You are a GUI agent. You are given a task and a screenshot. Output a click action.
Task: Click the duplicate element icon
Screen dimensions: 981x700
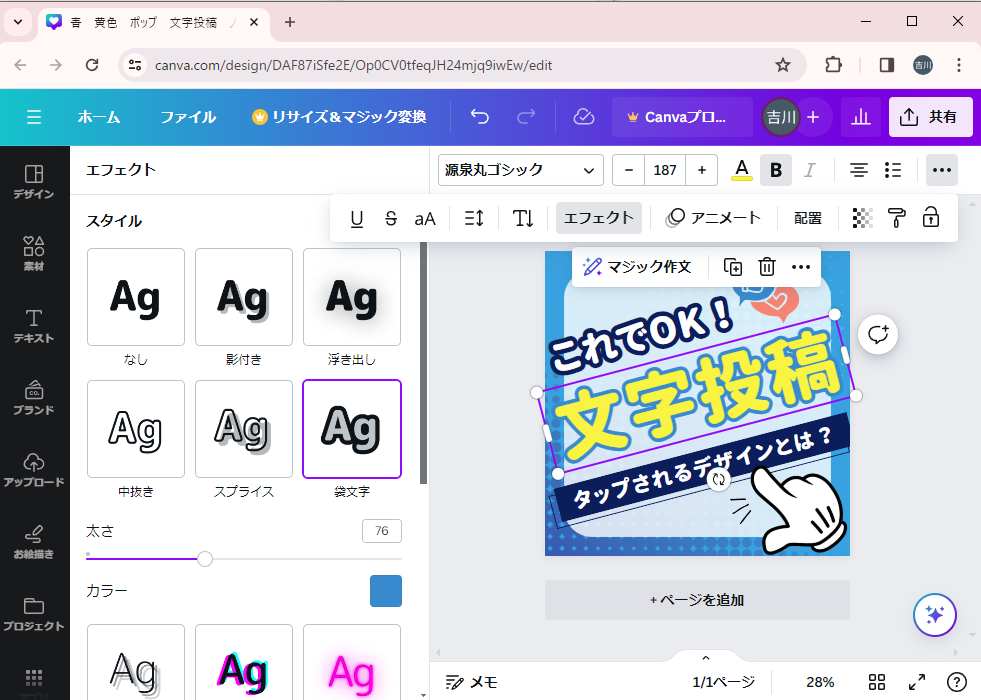[733, 267]
